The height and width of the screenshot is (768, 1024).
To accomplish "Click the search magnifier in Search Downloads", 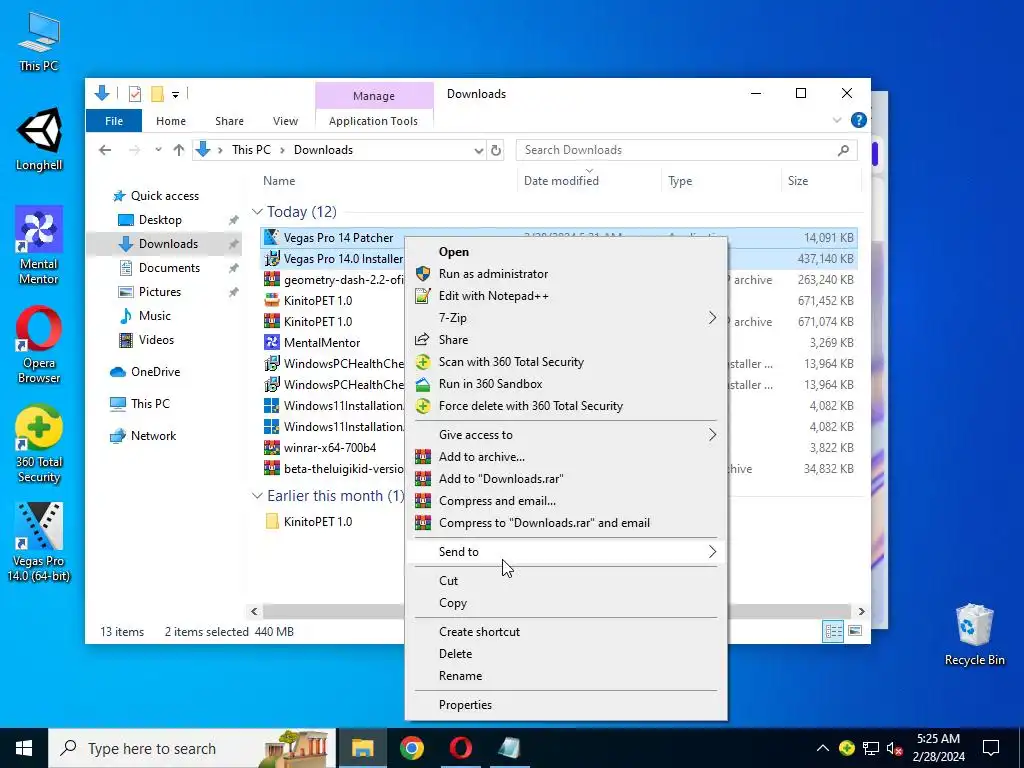I will pyautogui.click(x=843, y=150).
